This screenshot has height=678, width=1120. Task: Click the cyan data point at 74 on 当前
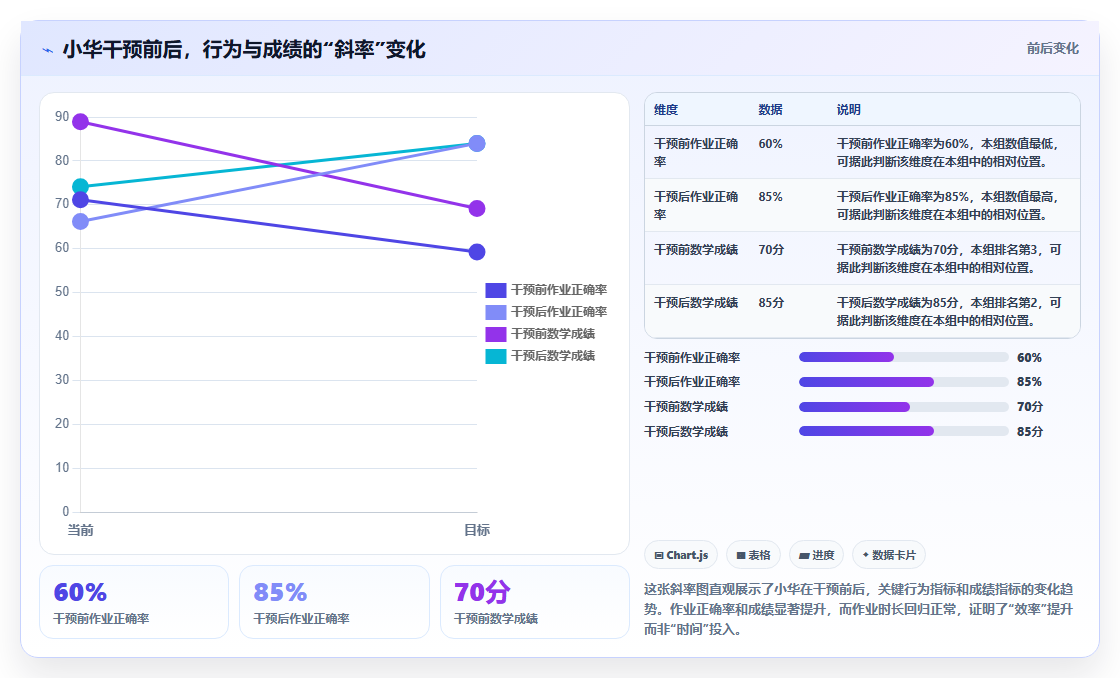pos(81,187)
